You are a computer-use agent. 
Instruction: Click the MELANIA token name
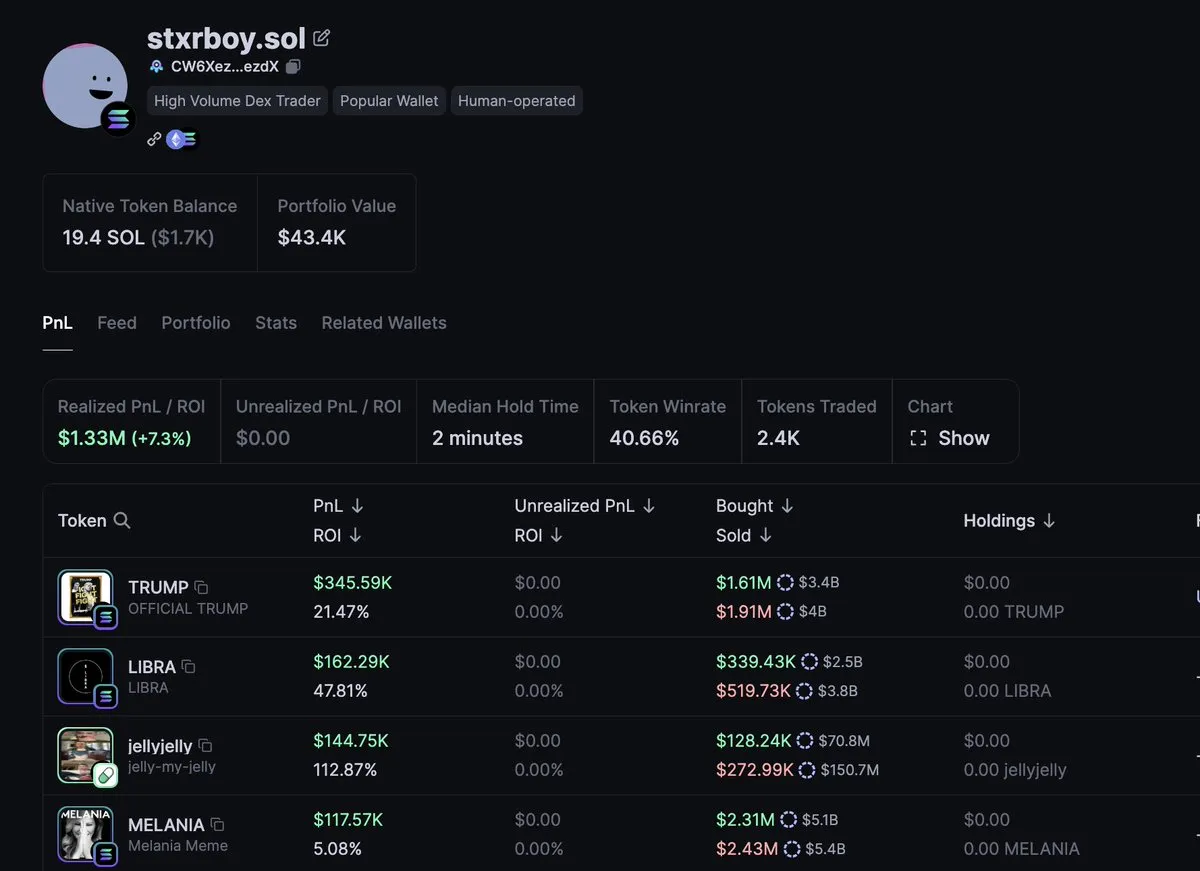(x=166, y=825)
